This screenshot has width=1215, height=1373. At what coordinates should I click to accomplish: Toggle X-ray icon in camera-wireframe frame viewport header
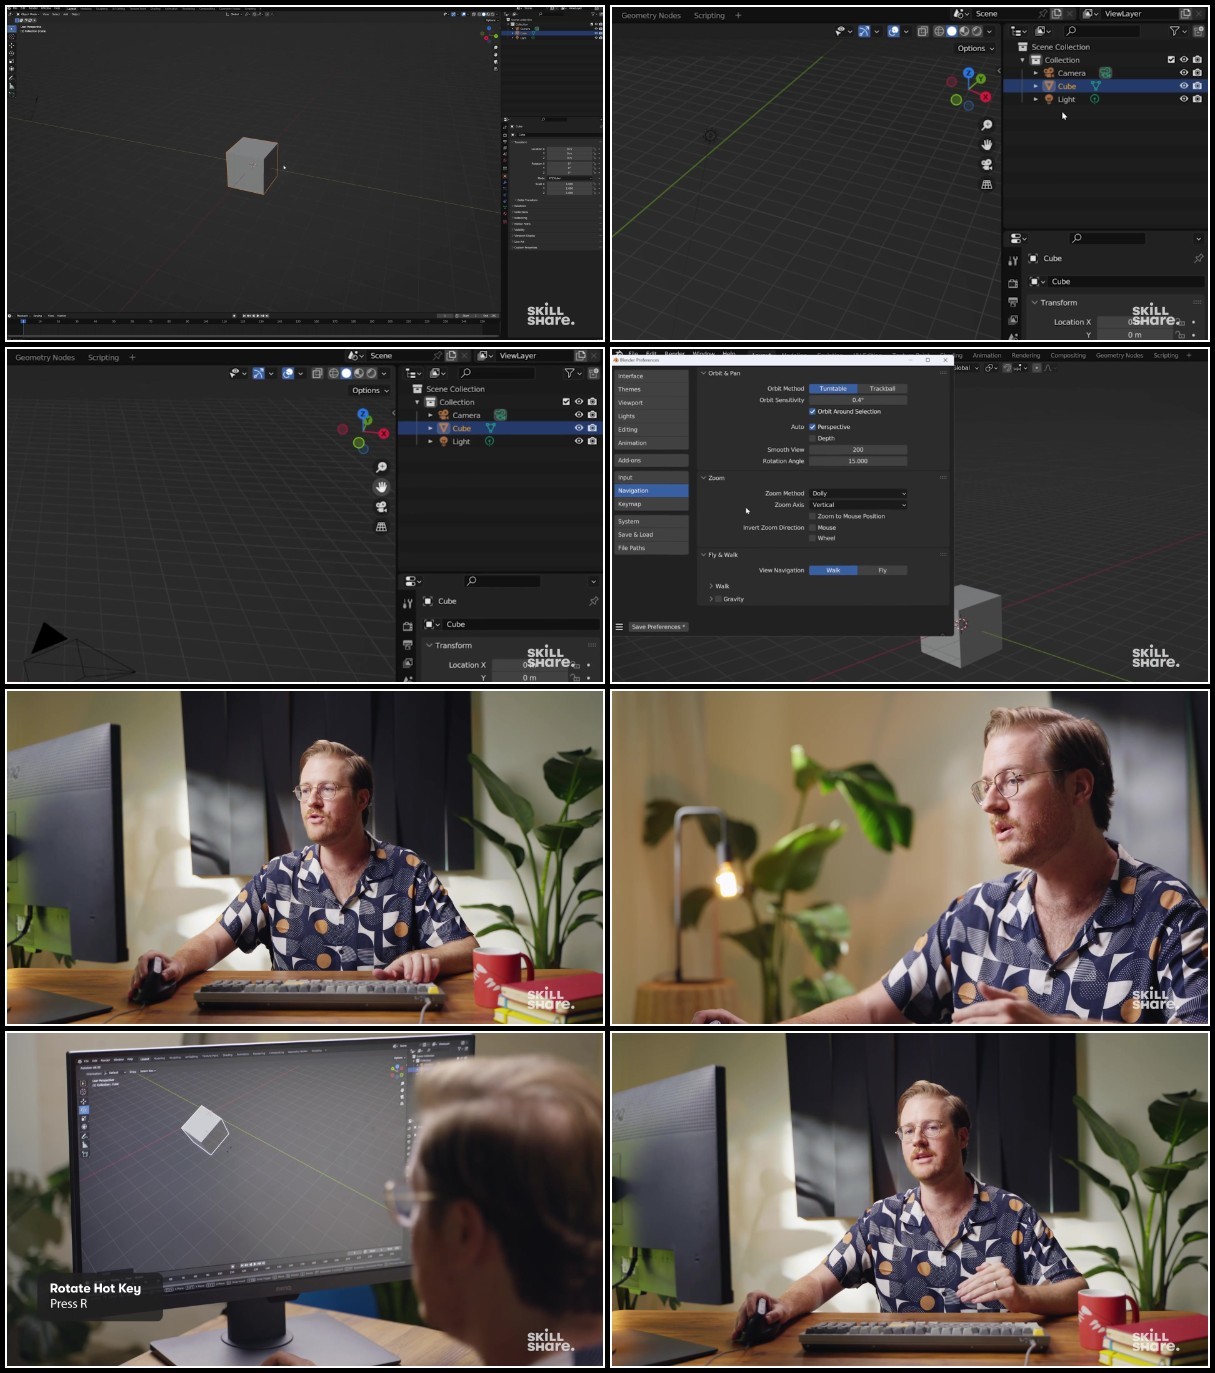click(316, 373)
